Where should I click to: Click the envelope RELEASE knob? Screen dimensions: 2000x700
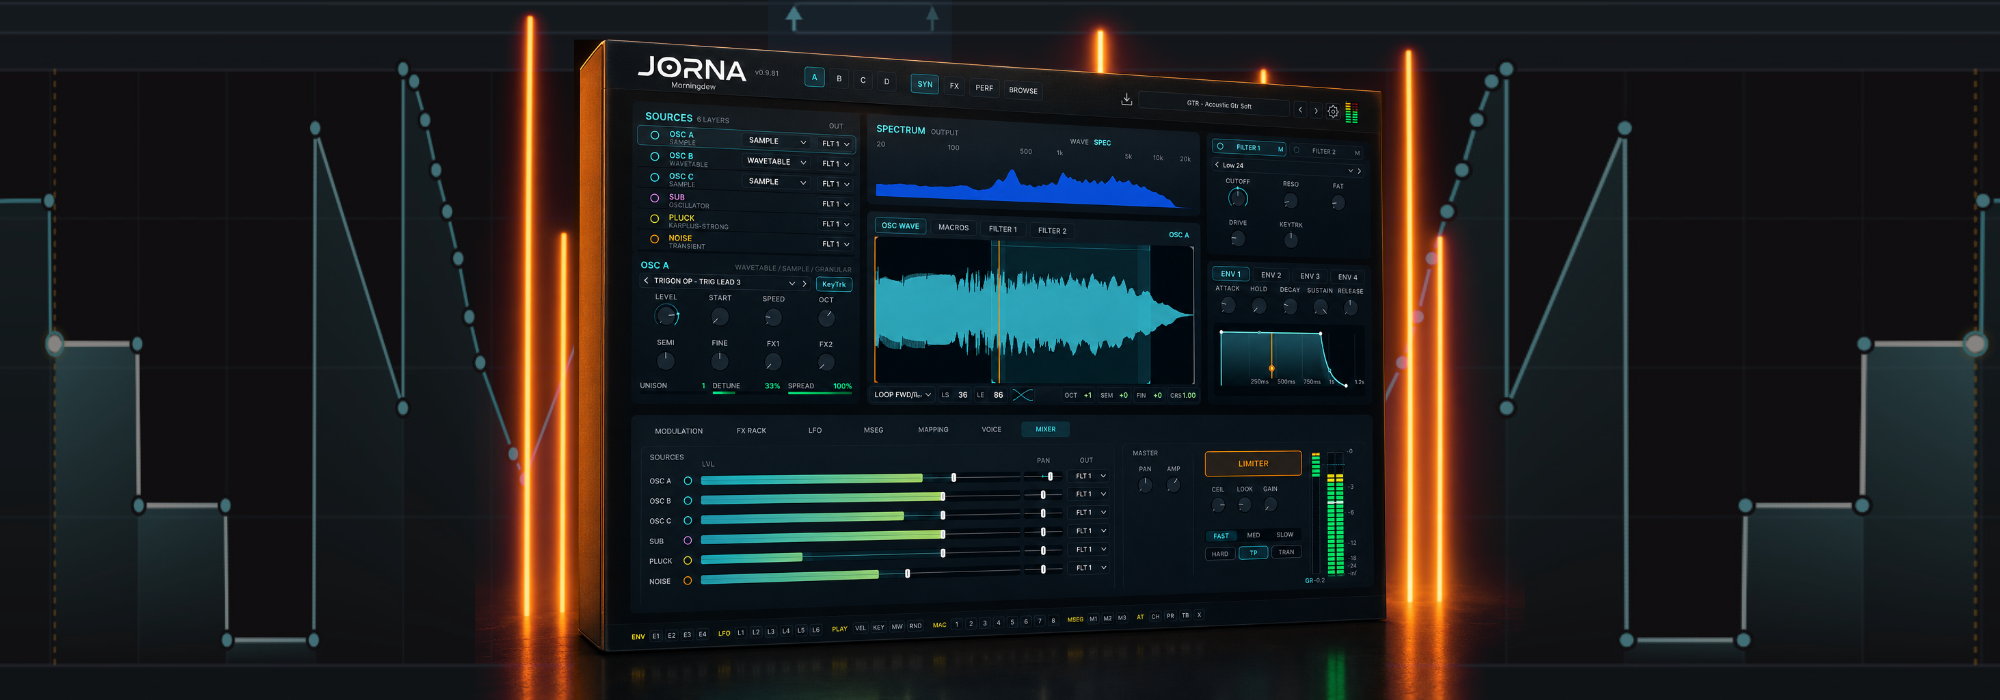pyautogui.click(x=1350, y=308)
